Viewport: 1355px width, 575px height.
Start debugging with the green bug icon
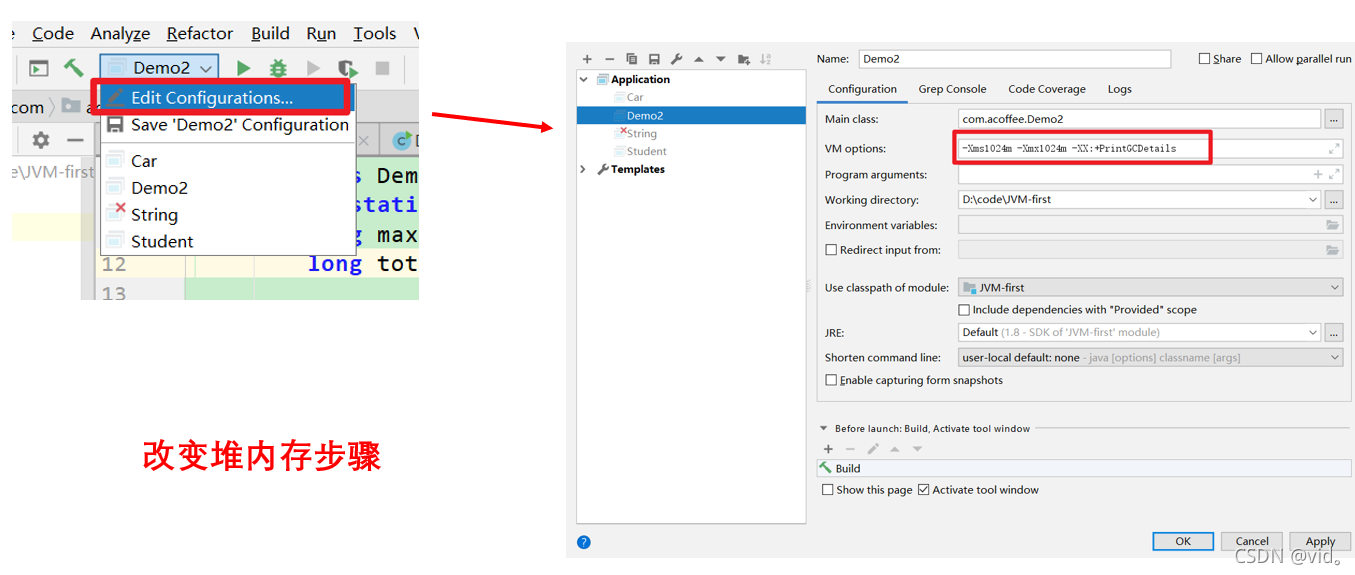[278, 68]
